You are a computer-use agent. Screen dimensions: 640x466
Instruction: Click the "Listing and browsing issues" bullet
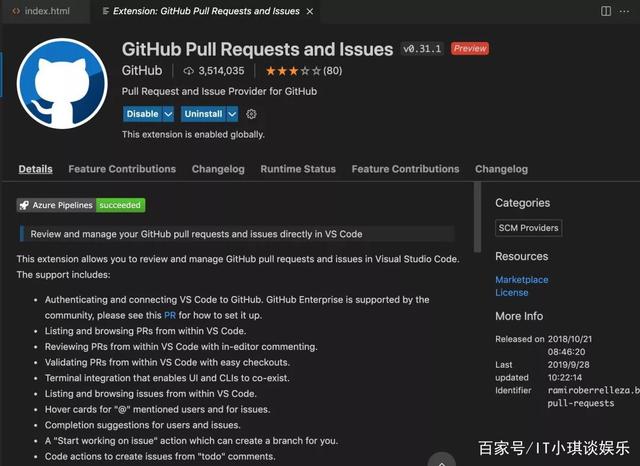(x=151, y=394)
